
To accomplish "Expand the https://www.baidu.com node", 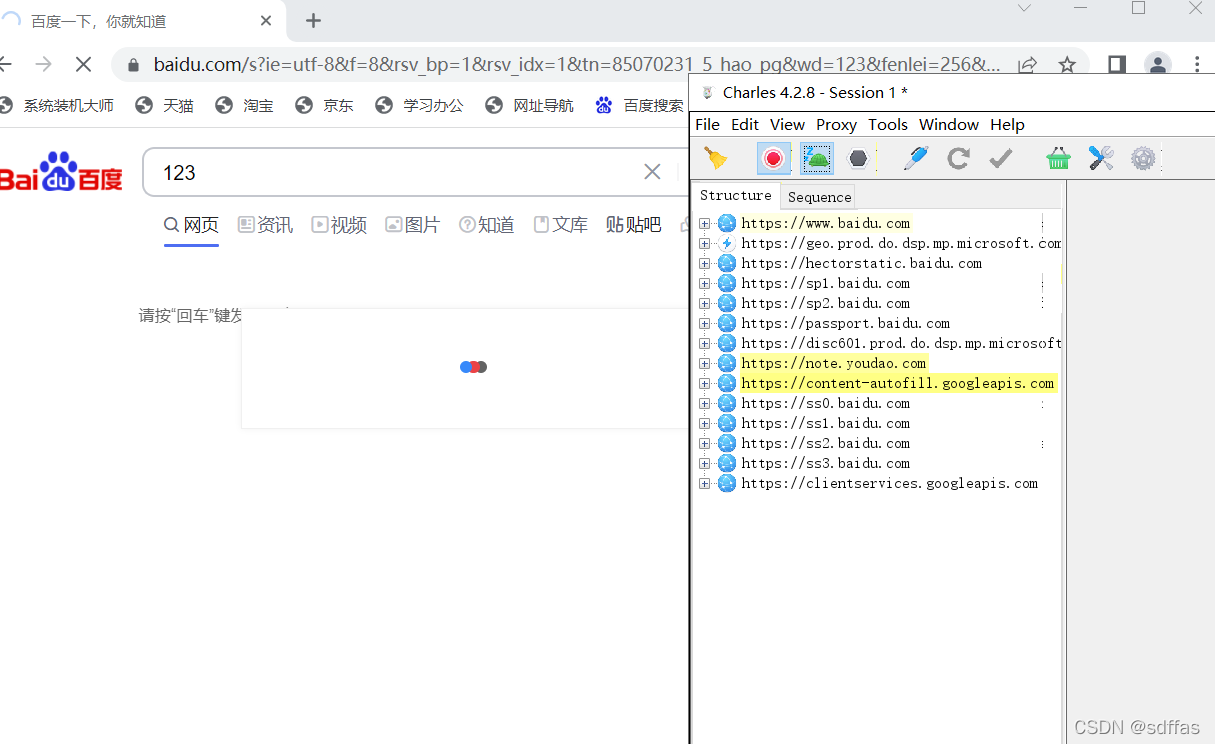I will coord(705,223).
